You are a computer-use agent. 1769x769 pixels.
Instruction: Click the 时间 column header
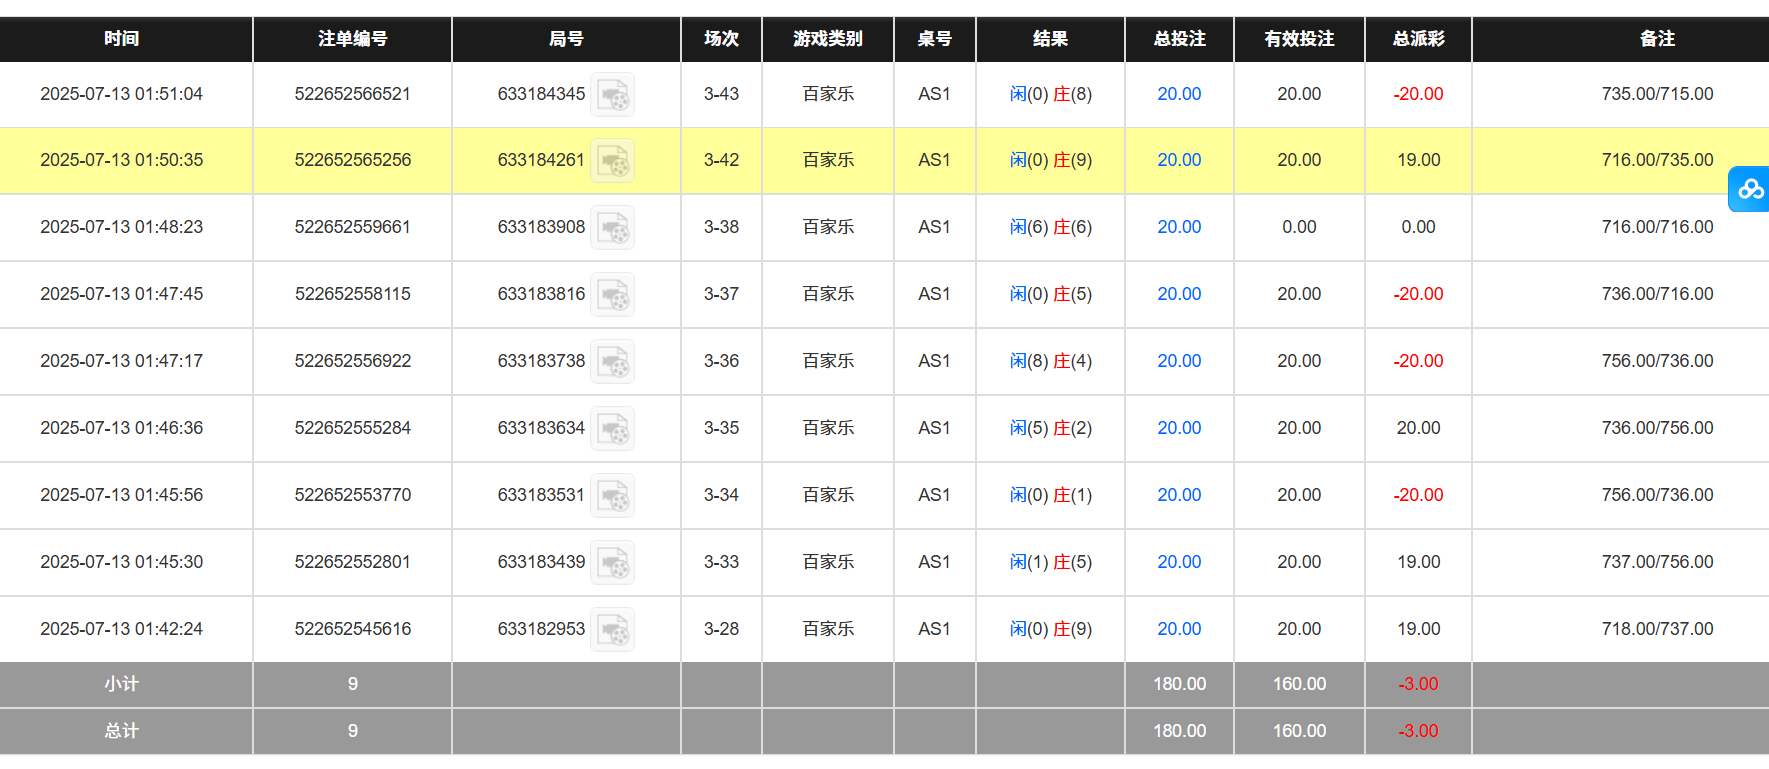122,39
